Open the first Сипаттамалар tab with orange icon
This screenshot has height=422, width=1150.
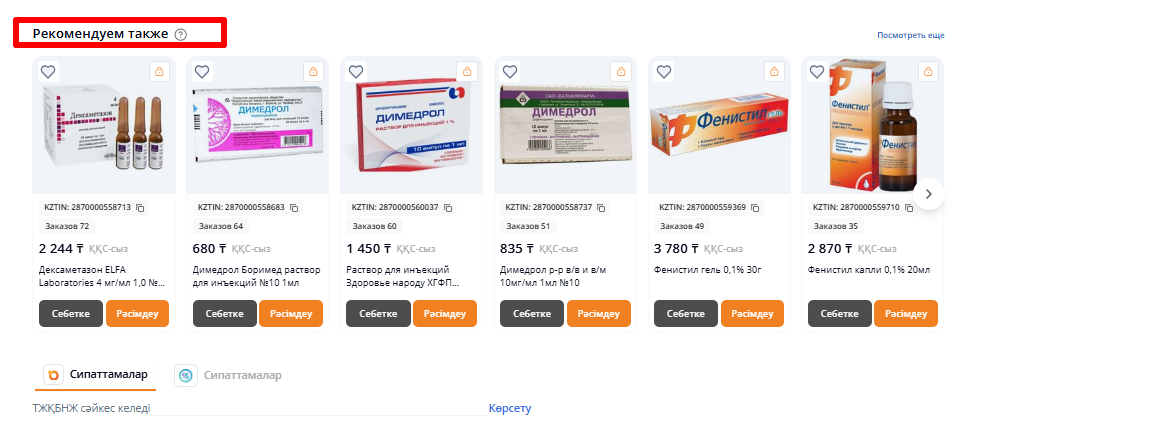tap(96, 375)
